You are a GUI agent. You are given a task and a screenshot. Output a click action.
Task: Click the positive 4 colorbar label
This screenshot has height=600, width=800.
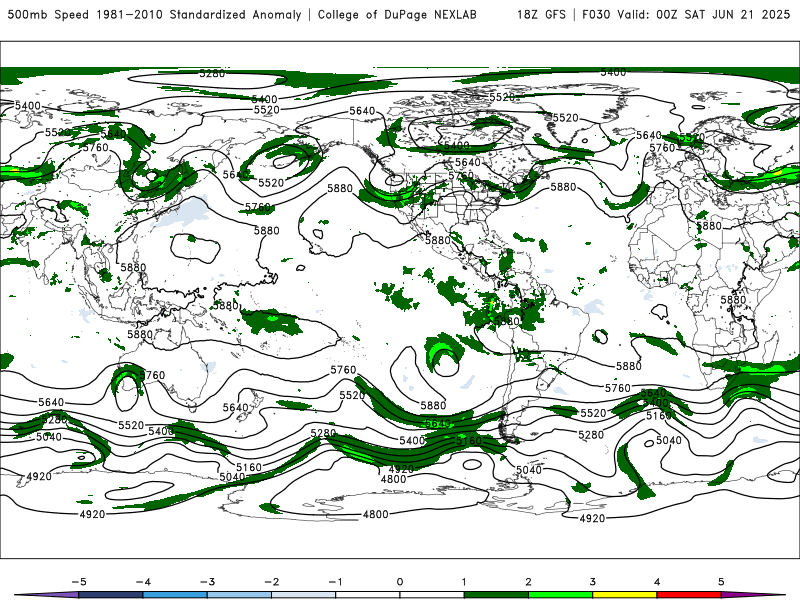pyautogui.click(x=657, y=582)
